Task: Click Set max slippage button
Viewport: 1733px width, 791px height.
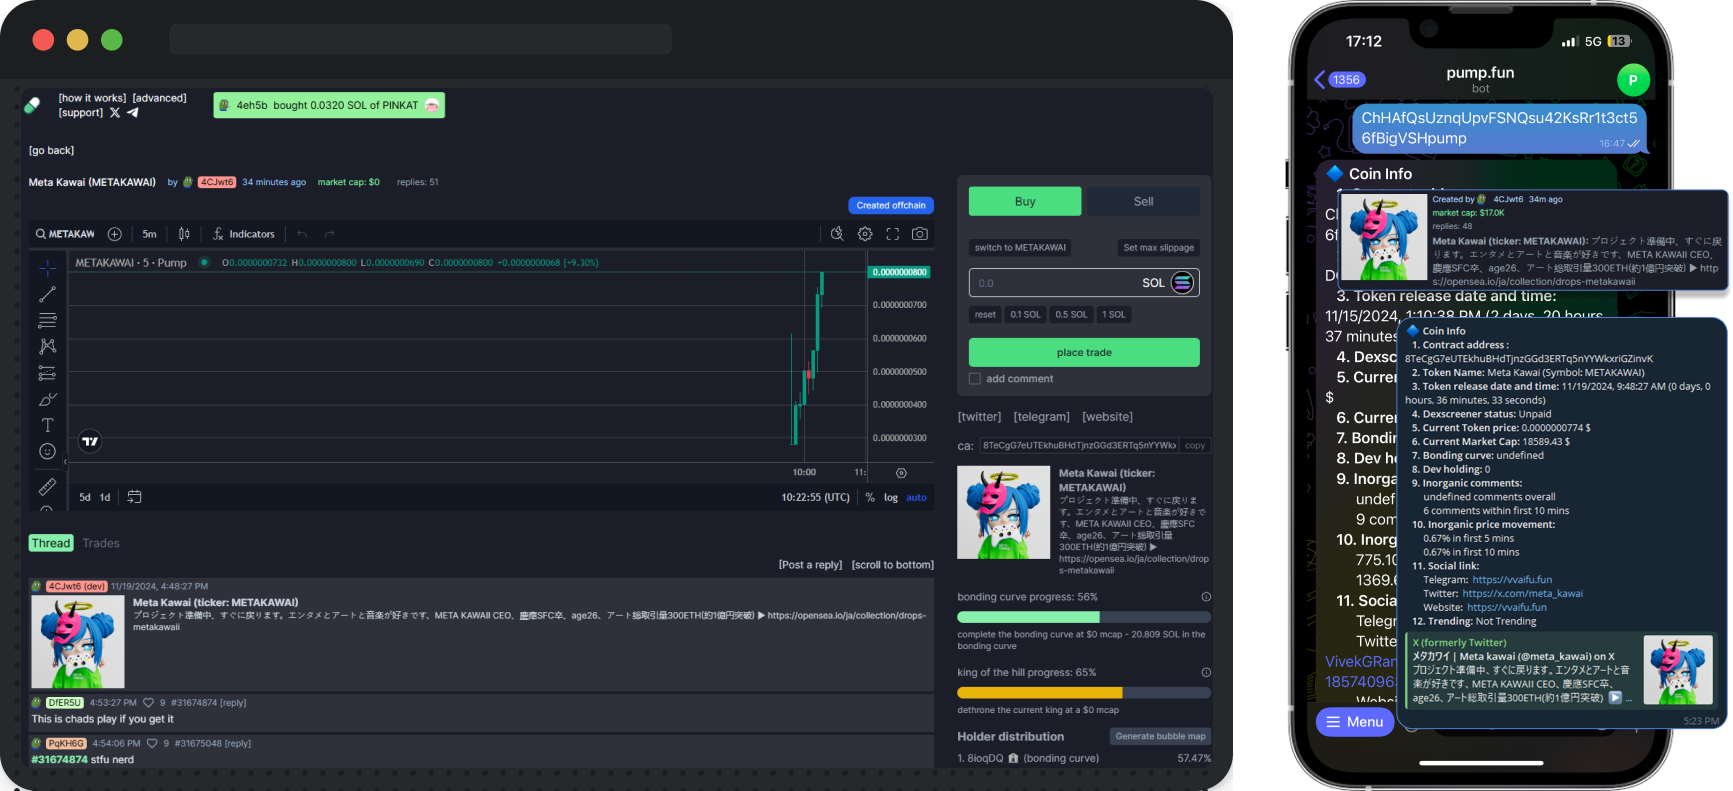Action: (x=1158, y=247)
